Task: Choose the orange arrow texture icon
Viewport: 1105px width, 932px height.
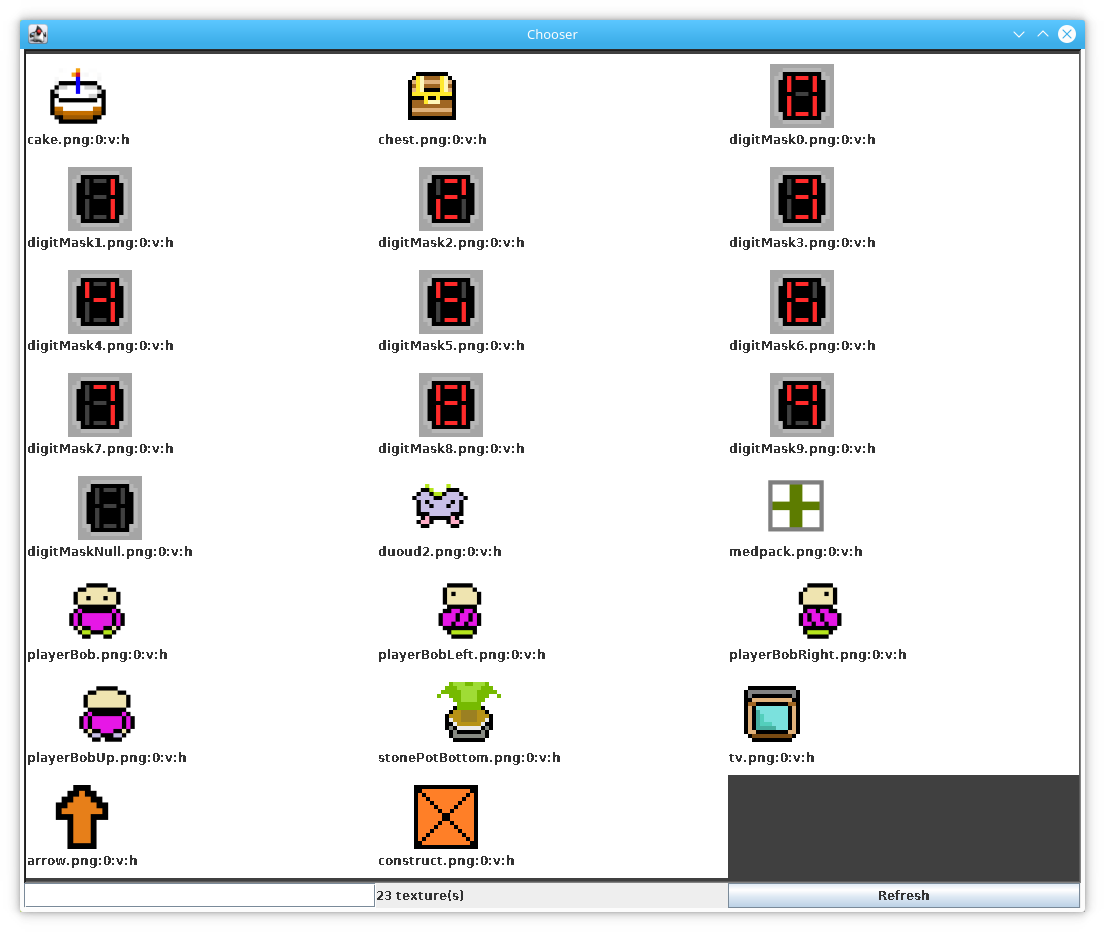Action: pyautogui.click(x=82, y=816)
